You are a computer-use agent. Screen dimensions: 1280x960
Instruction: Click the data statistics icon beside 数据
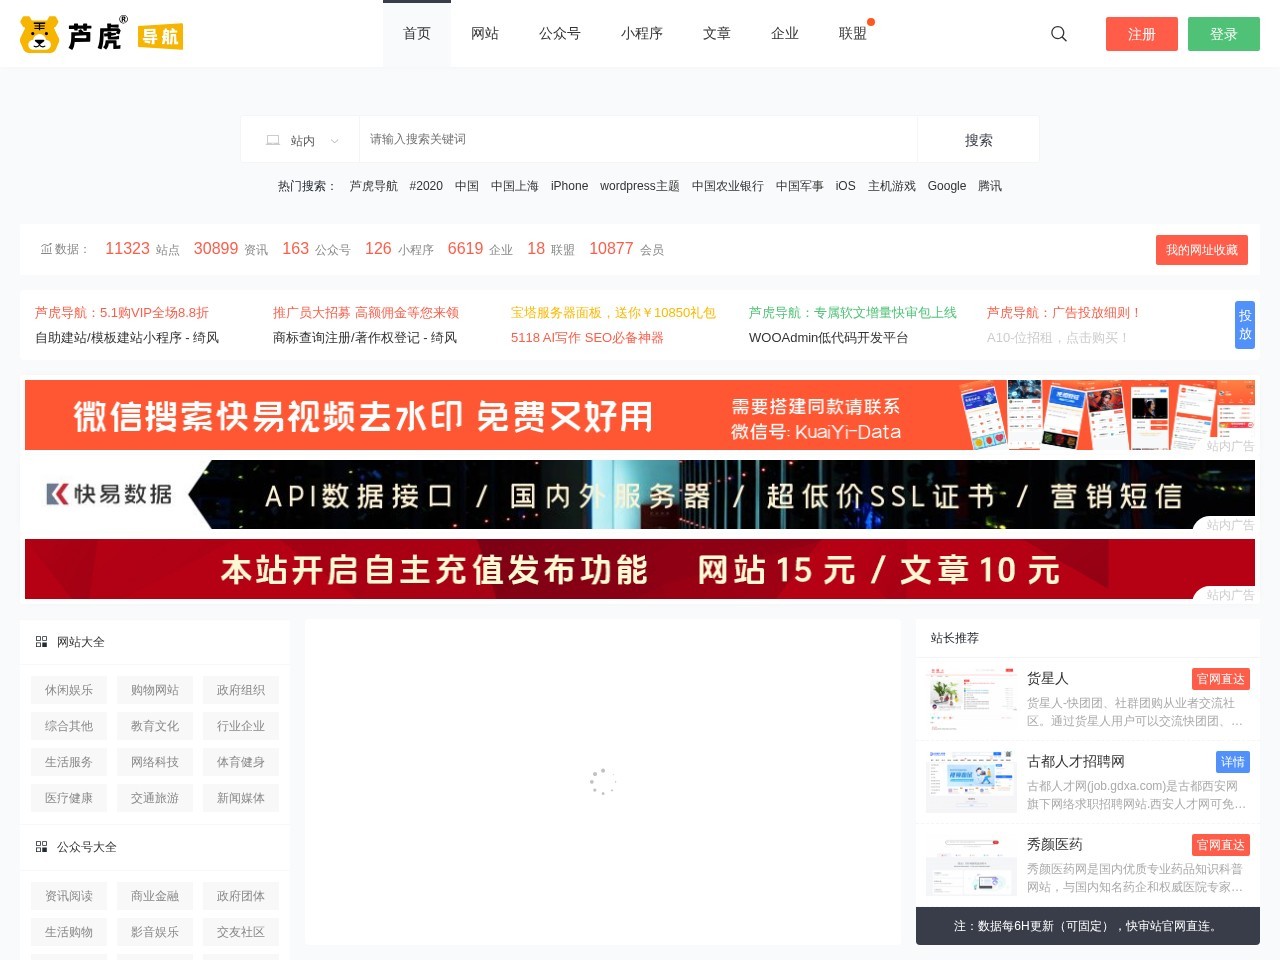coord(46,249)
